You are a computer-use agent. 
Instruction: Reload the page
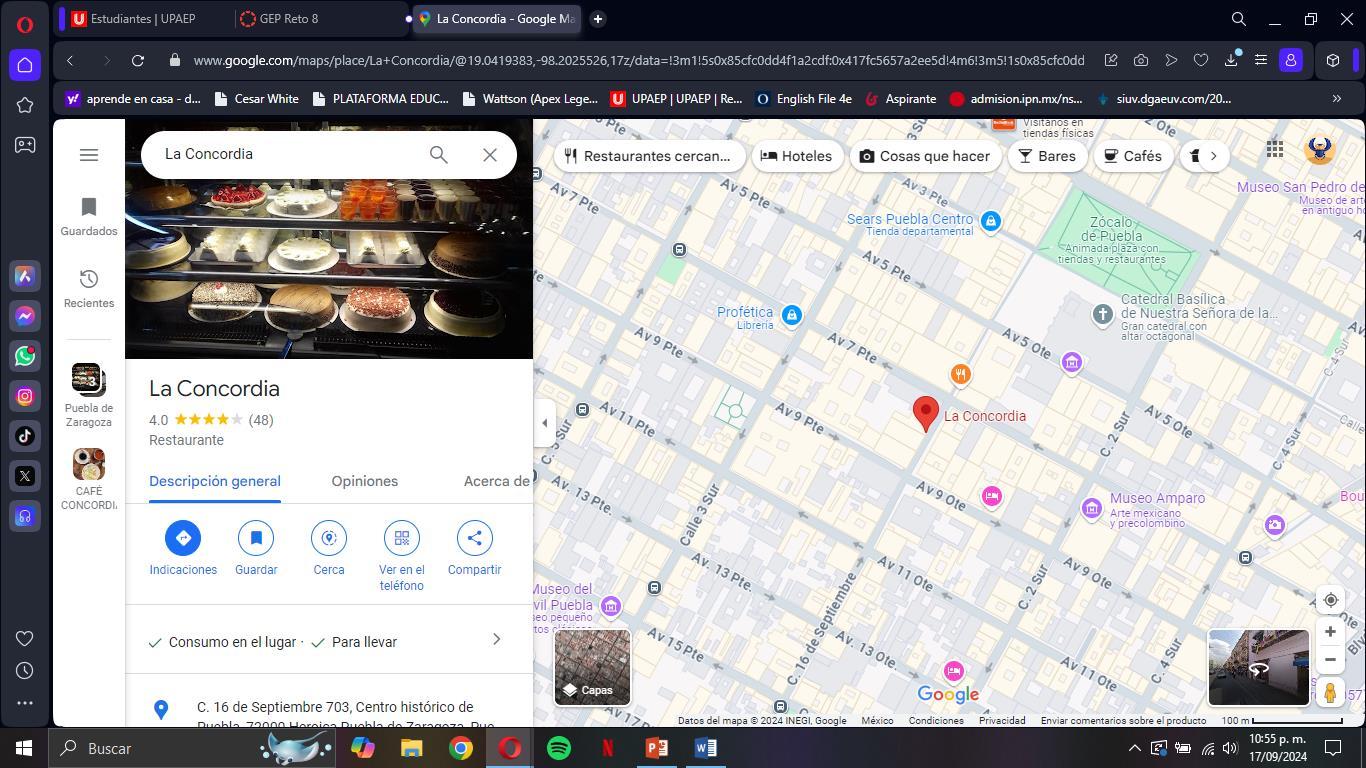pyautogui.click(x=138, y=60)
